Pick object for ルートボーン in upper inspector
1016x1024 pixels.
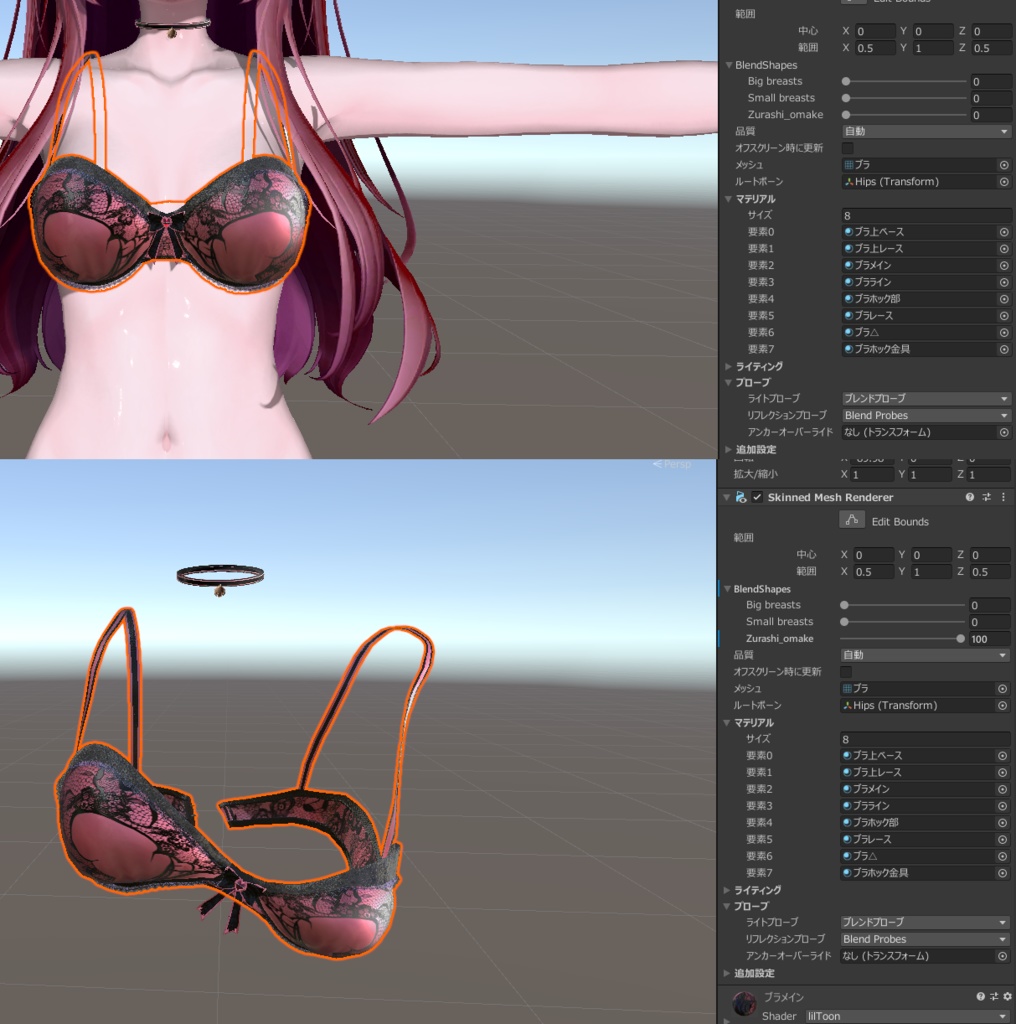tap(1004, 182)
